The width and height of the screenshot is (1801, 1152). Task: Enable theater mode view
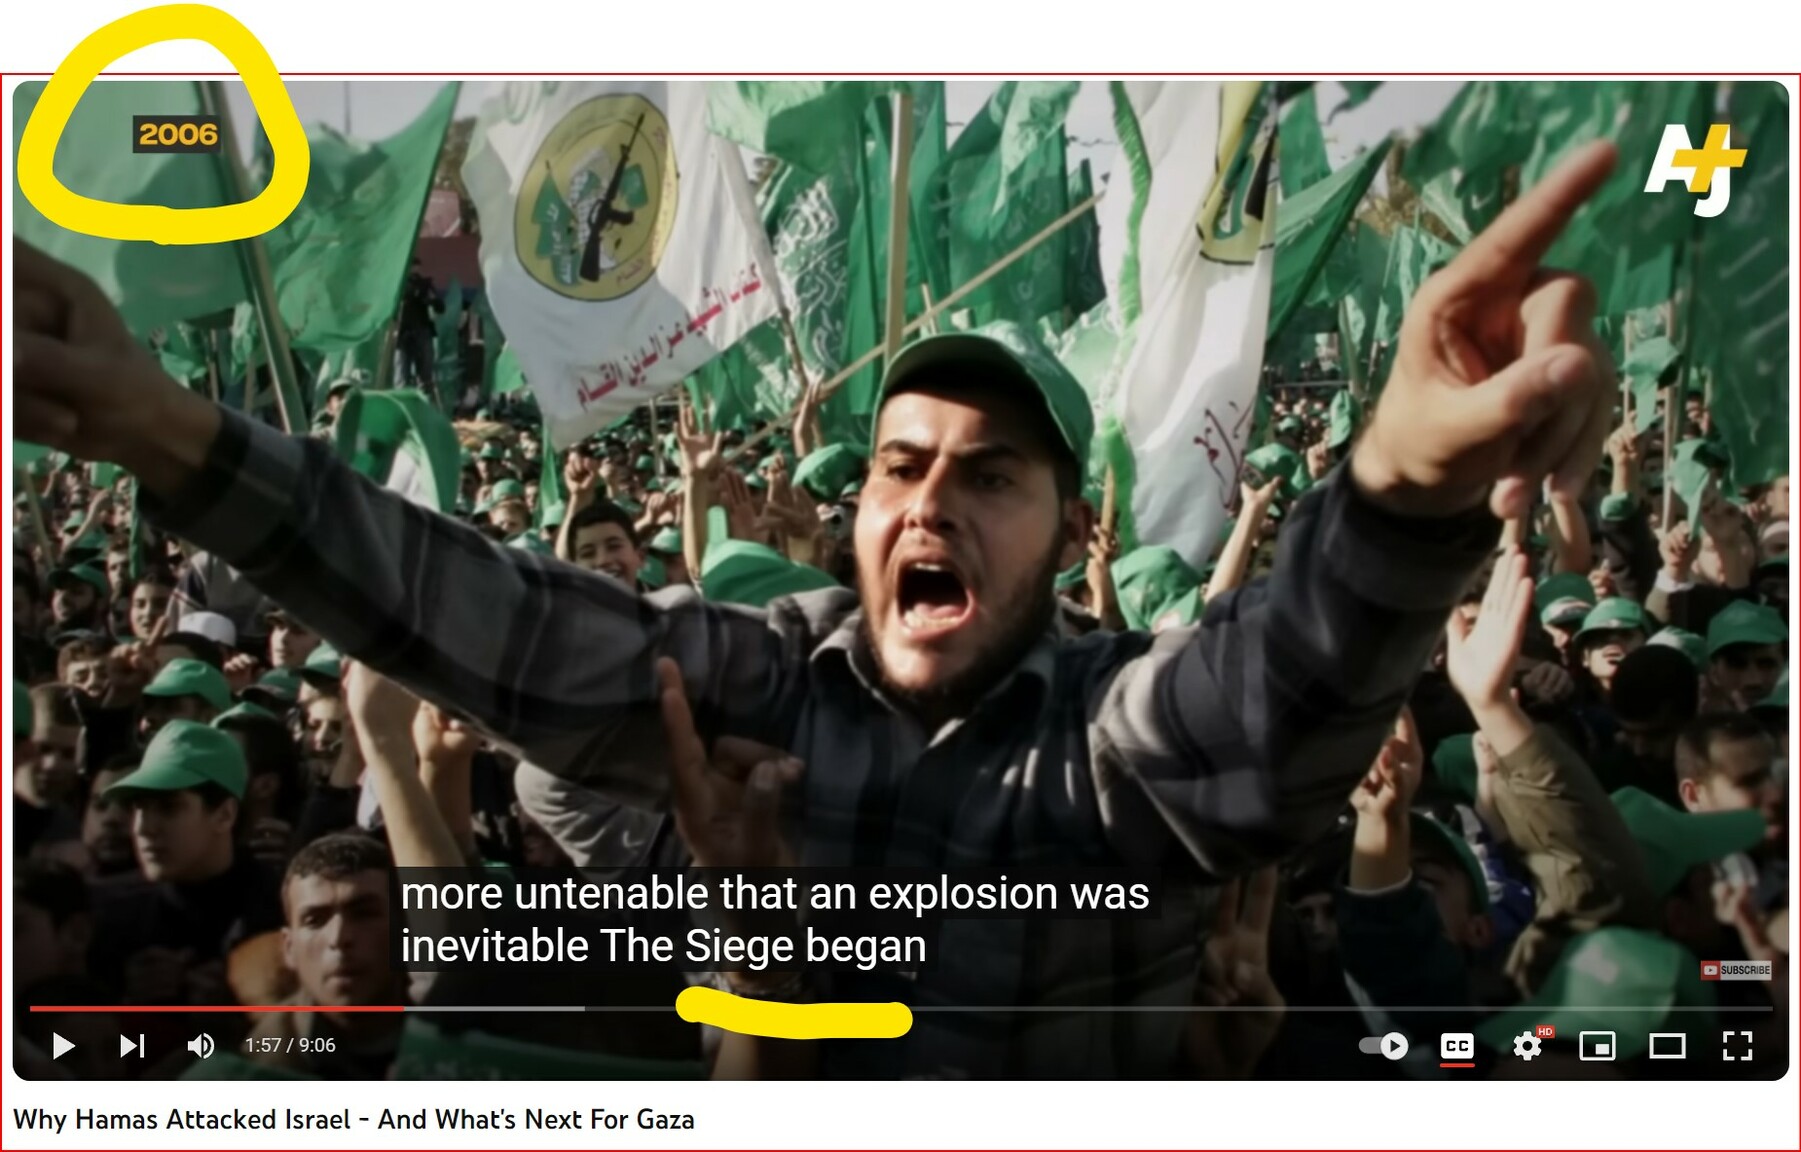(x=1667, y=1046)
